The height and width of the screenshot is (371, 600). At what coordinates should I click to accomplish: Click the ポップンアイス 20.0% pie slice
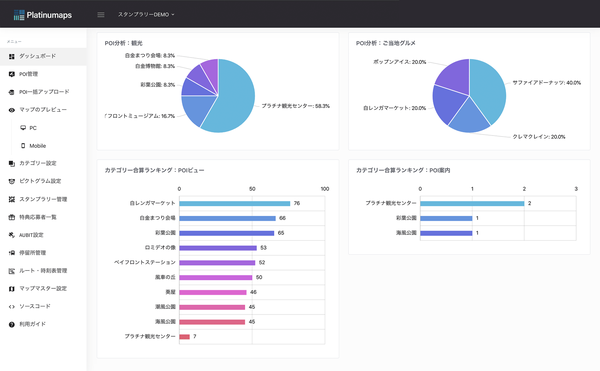pos(455,78)
